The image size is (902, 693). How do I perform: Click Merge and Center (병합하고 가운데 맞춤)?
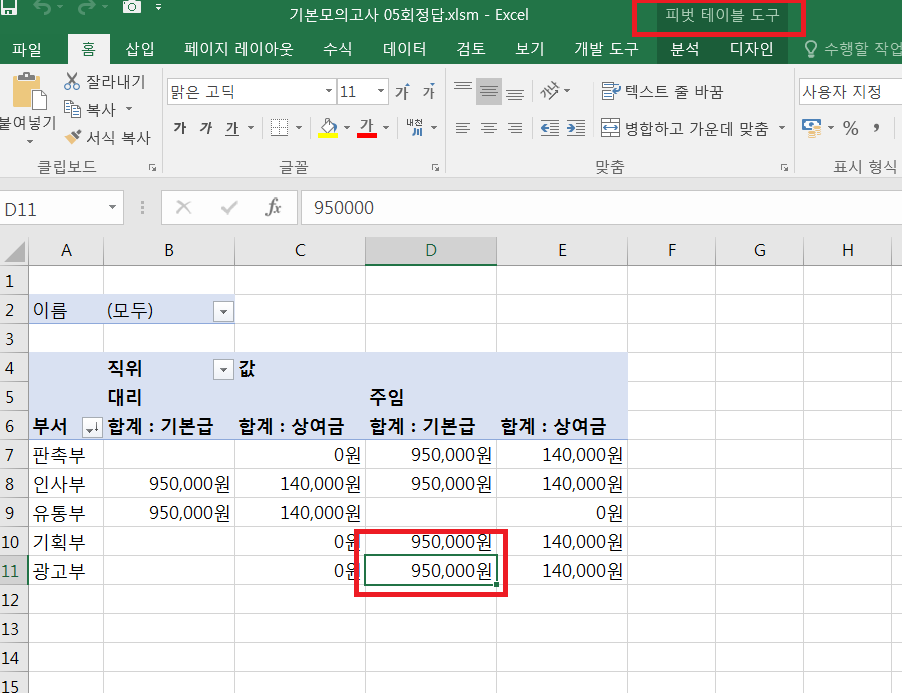(x=690, y=128)
